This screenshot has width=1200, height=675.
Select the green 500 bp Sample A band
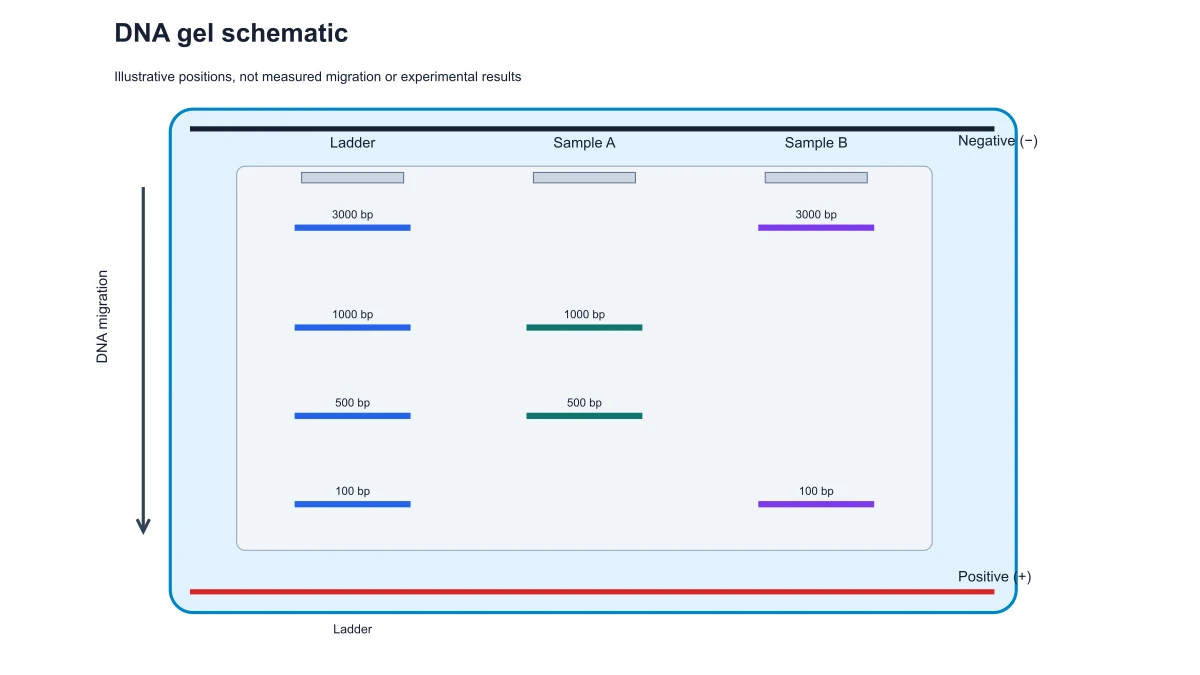click(x=584, y=416)
